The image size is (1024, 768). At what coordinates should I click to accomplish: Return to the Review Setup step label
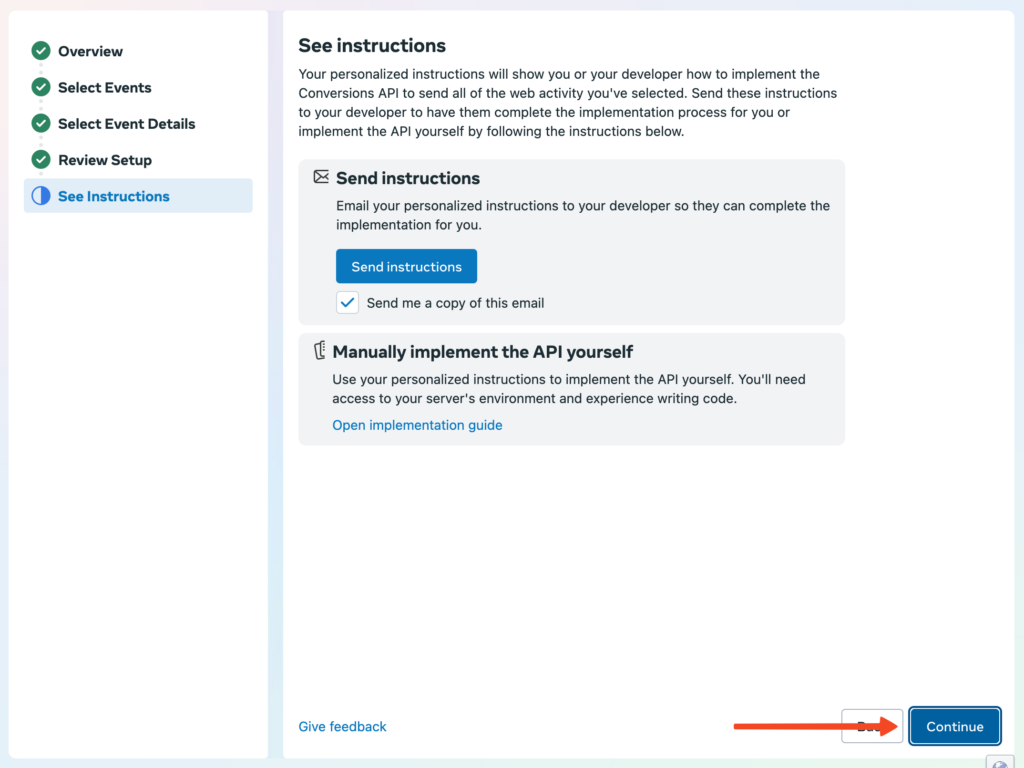point(104,160)
